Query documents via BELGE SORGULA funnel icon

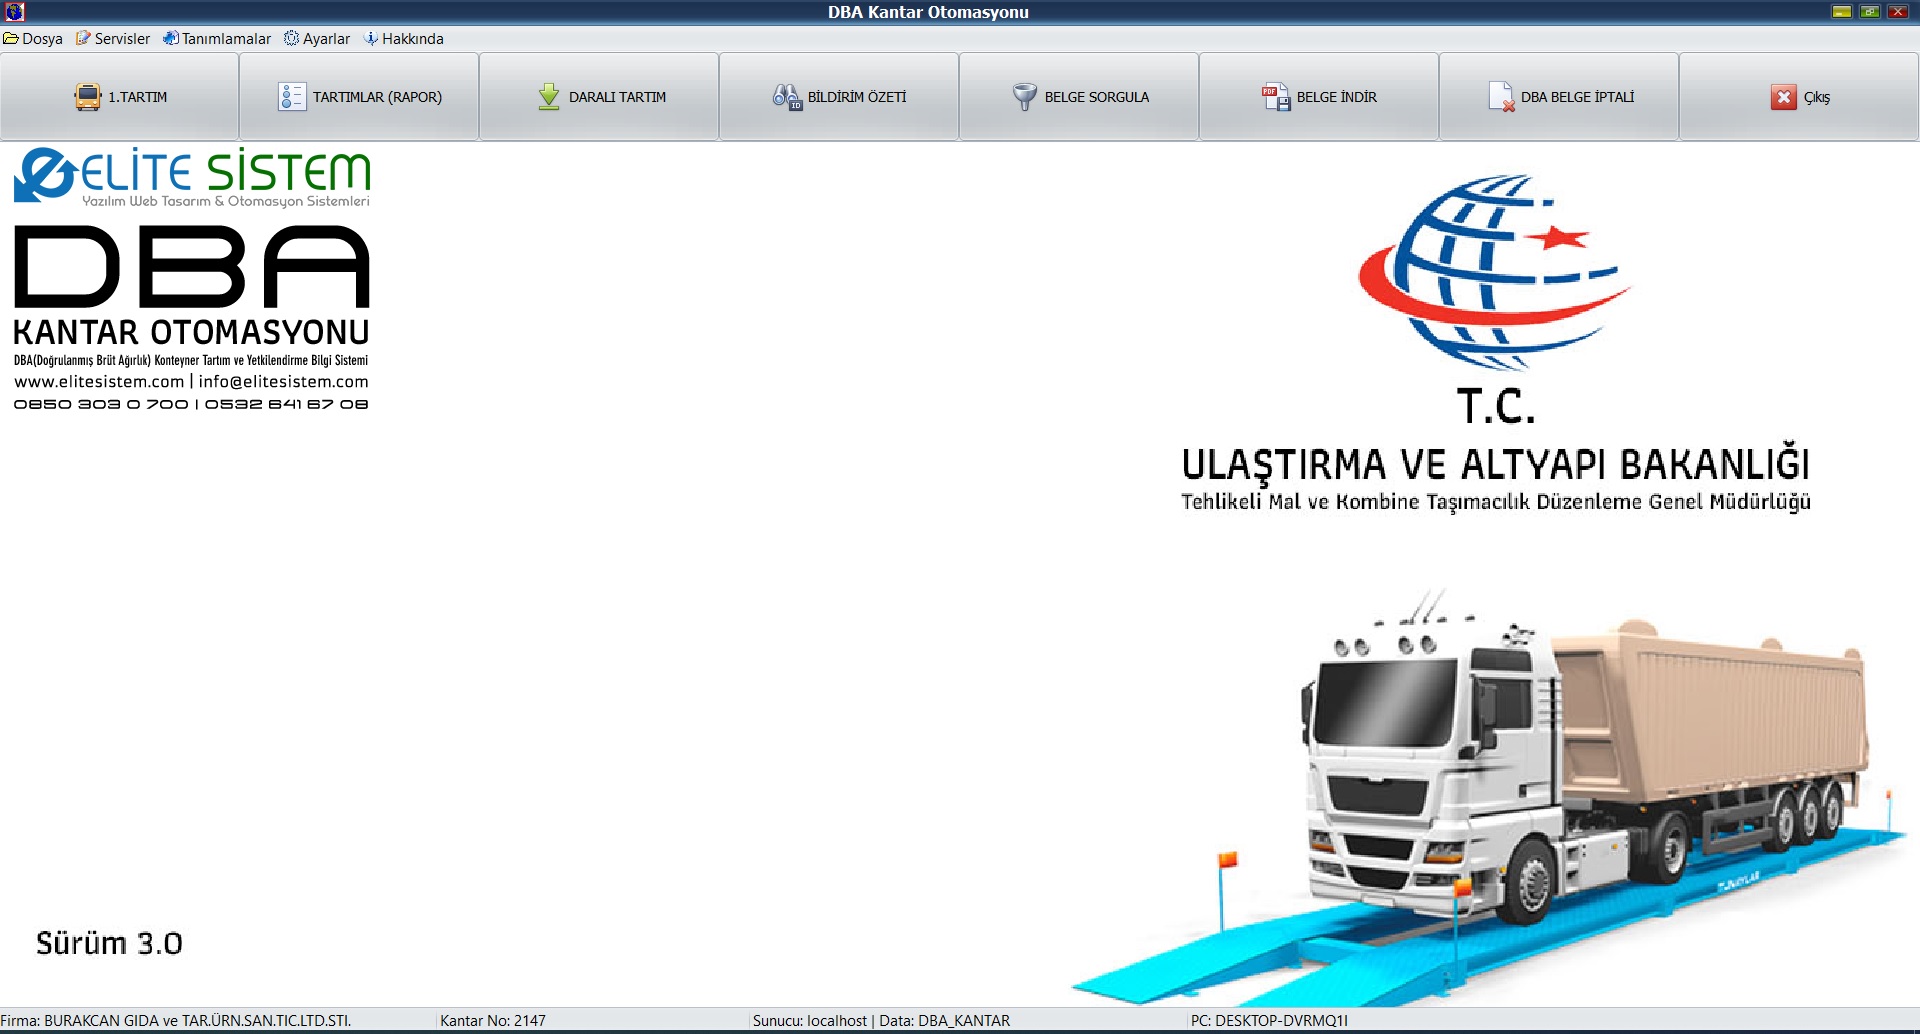click(x=1080, y=97)
